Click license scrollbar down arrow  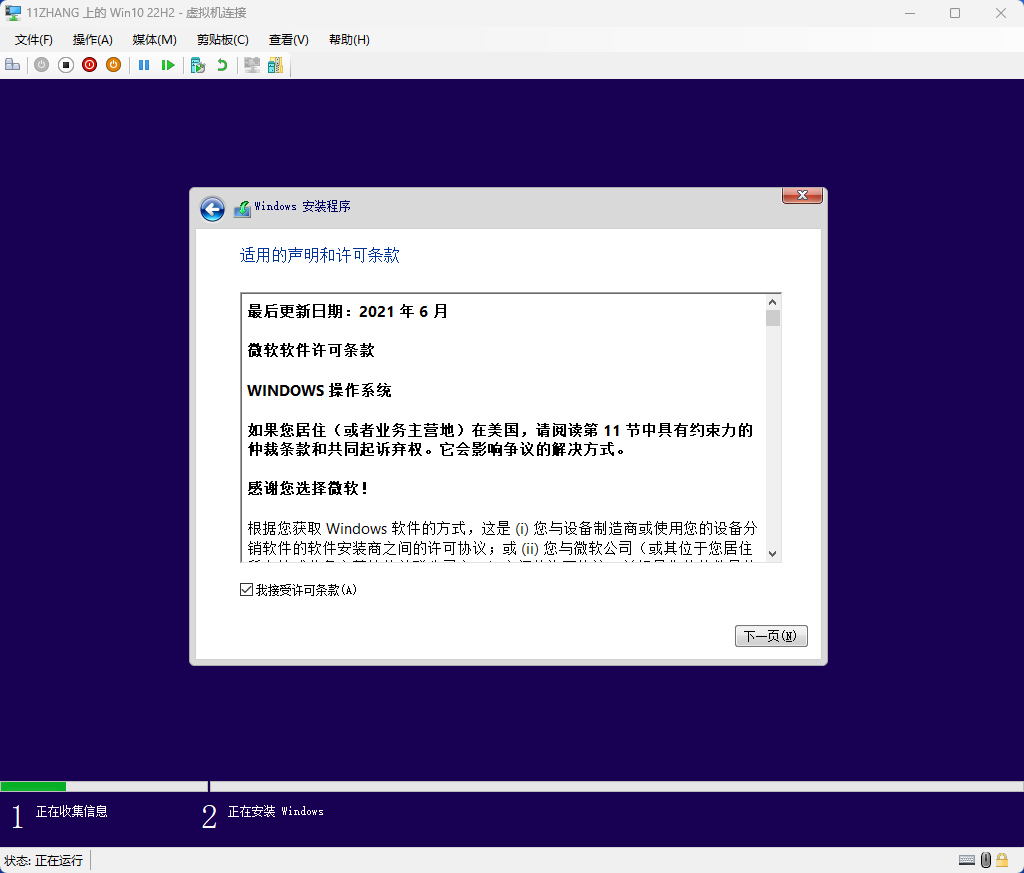pyautogui.click(x=773, y=554)
